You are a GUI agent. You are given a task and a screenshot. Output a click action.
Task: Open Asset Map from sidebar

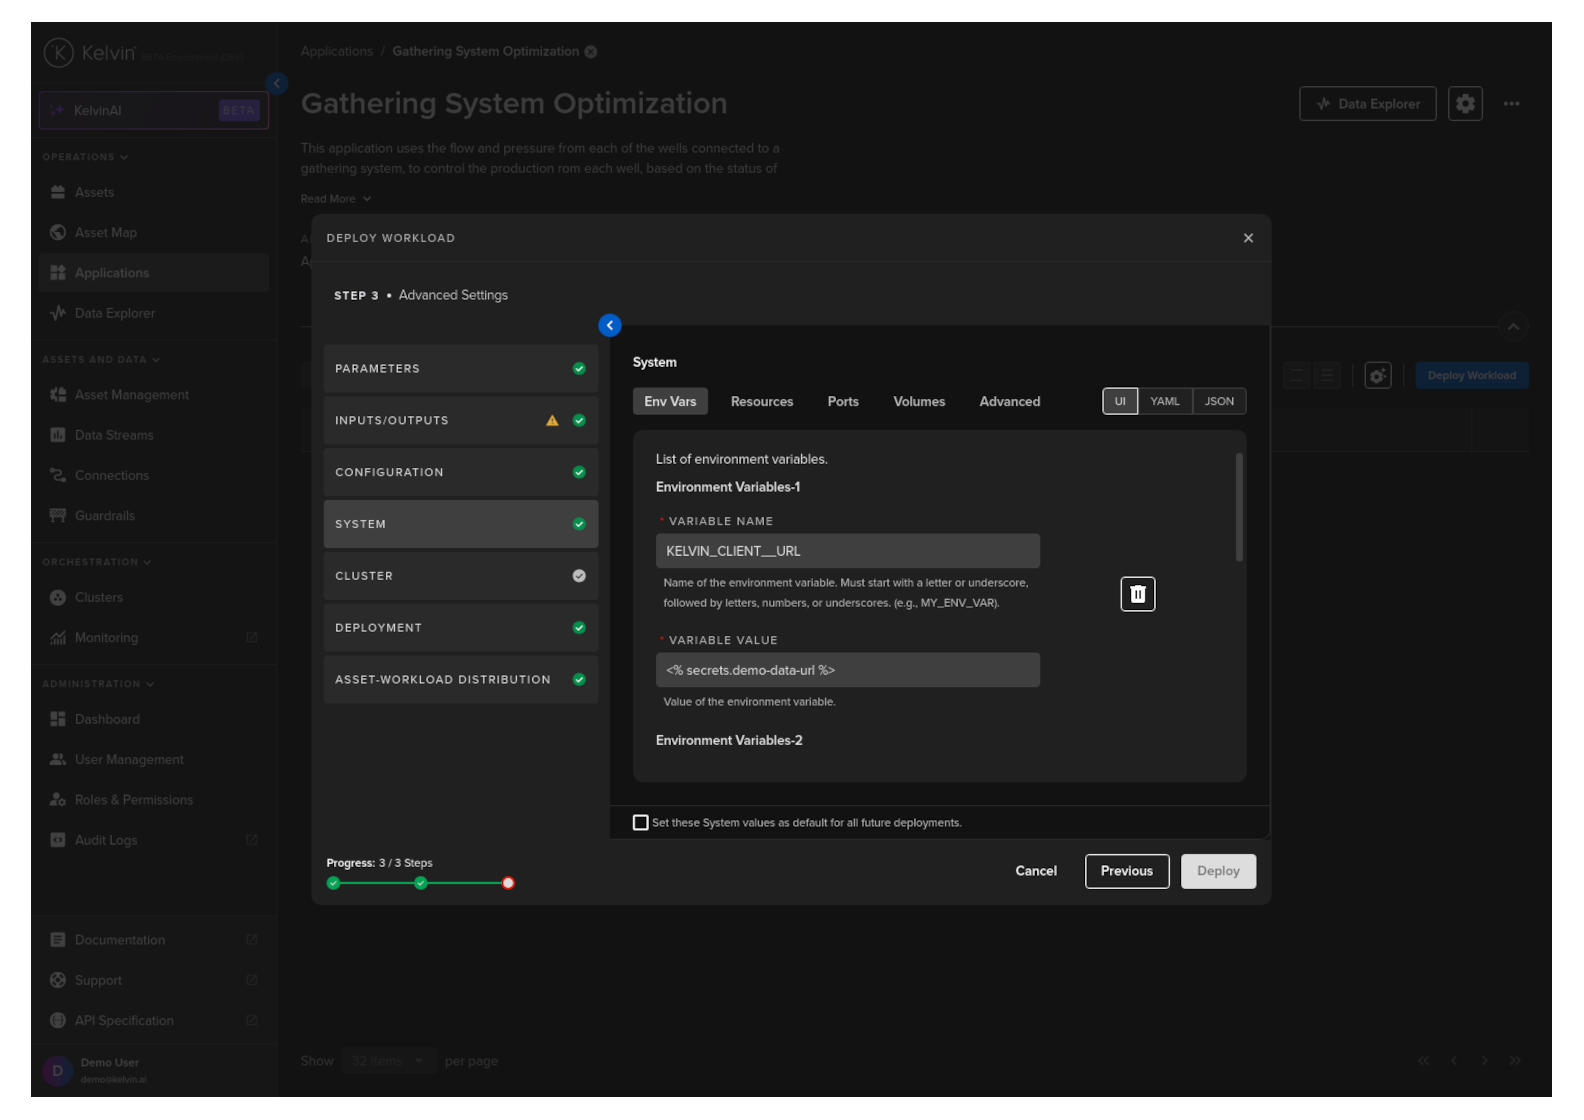click(105, 233)
